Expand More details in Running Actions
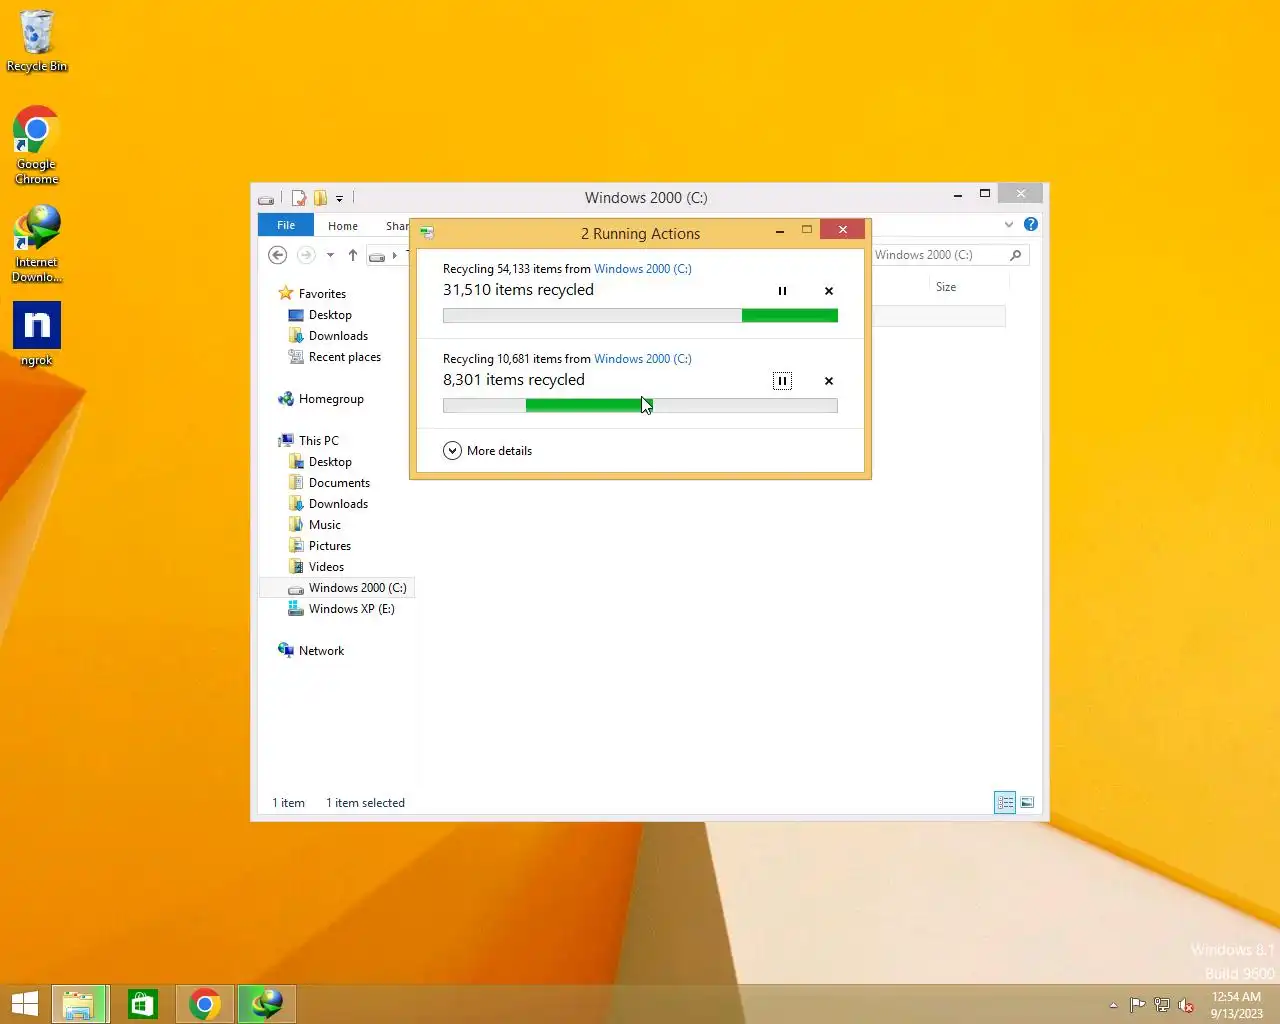This screenshot has width=1280, height=1024. [x=488, y=451]
